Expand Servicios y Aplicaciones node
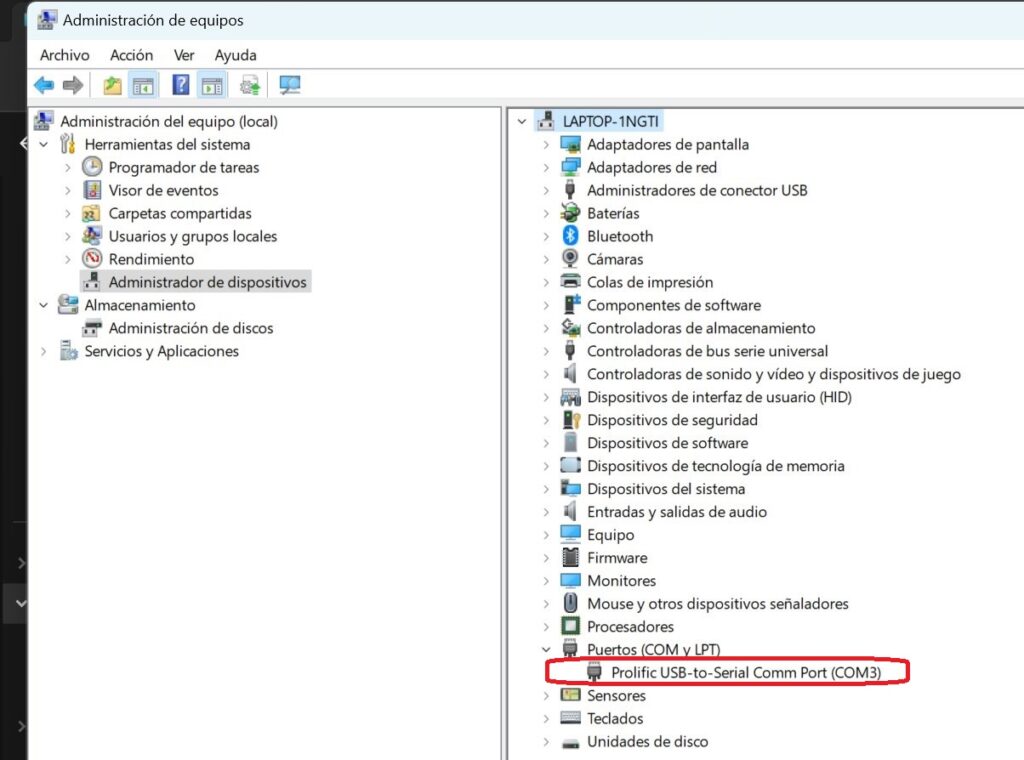 (x=44, y=351)
